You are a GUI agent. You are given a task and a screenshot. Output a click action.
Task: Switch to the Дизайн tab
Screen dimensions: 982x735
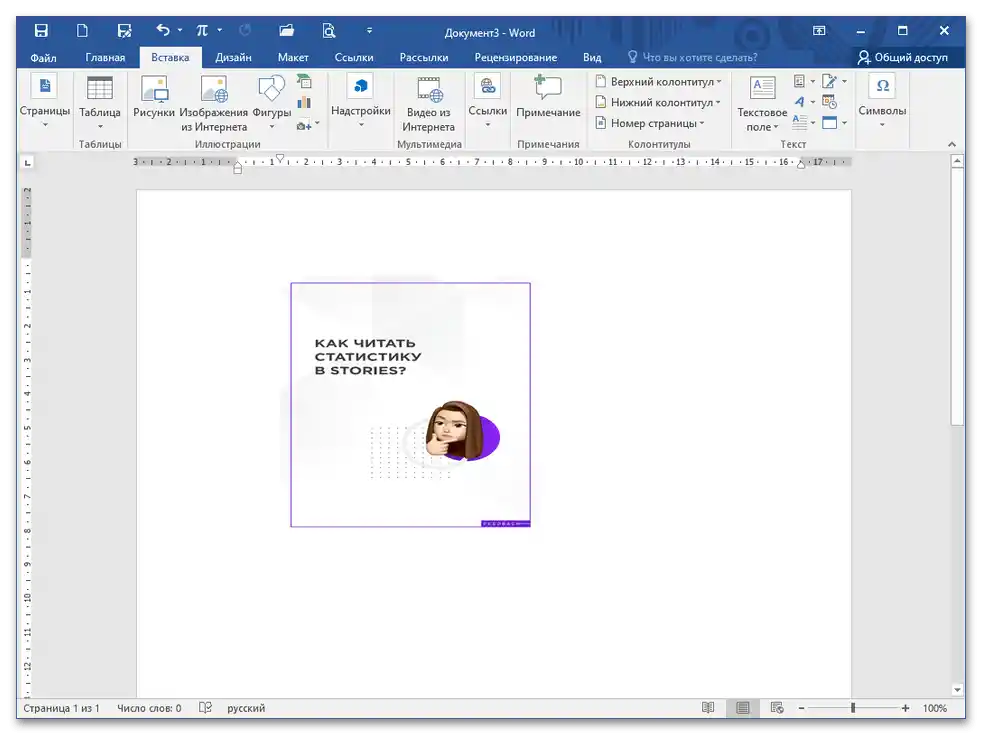[233, 58]
